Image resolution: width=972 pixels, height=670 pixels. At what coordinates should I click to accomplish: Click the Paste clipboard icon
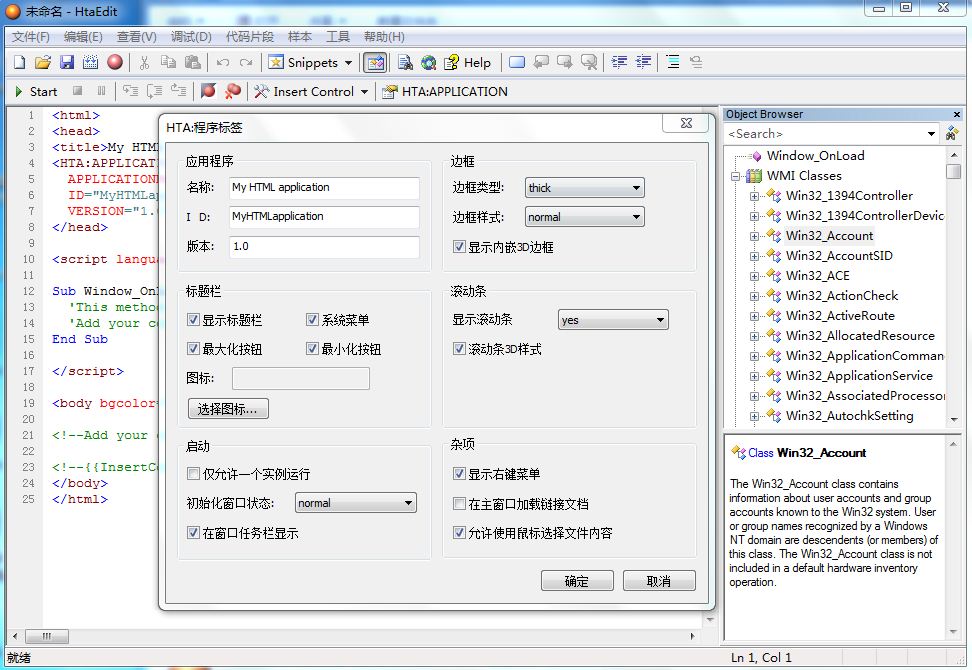pos(193,62)
